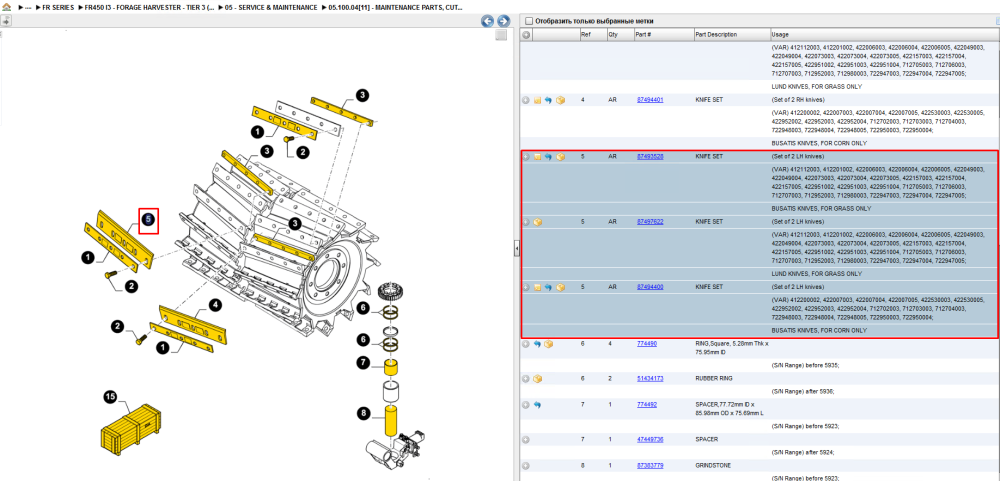Click the 'RUBBER RING' description
This screenshot has height=481, width=1000.
(x=714, y=378)
